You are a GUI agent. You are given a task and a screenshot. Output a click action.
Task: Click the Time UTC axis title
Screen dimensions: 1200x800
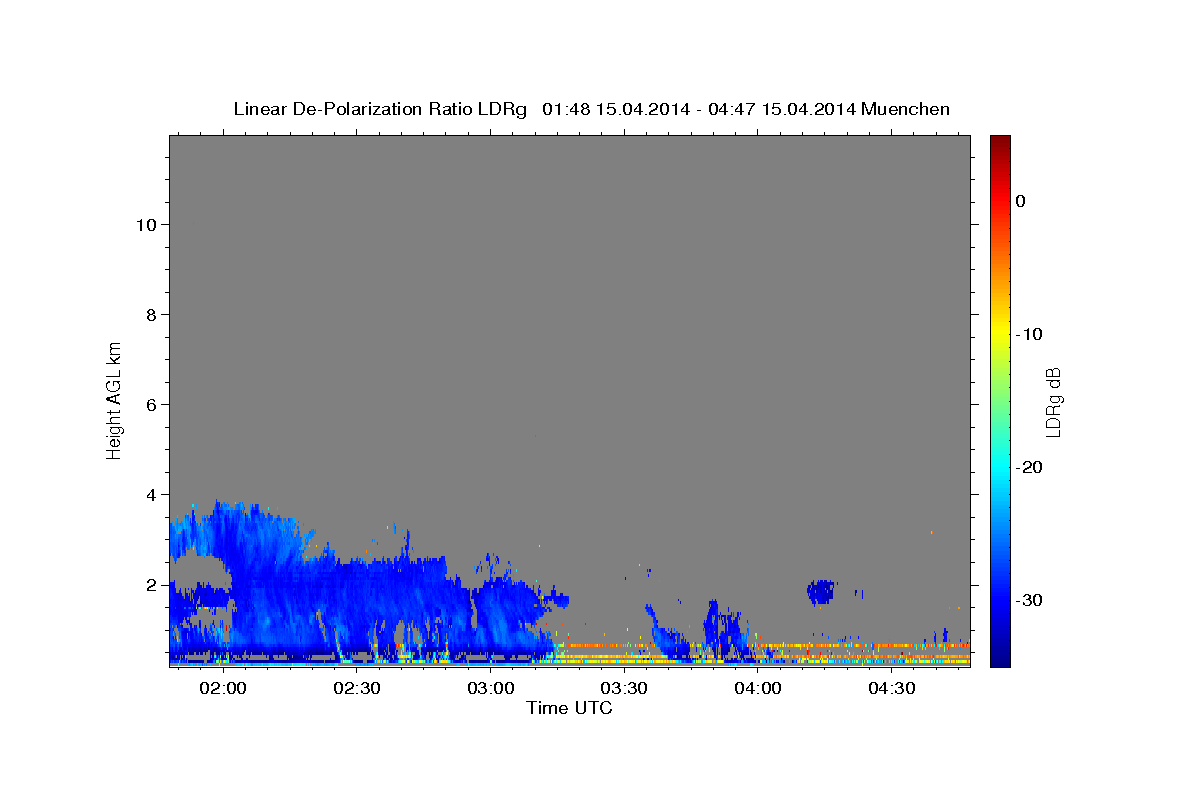pyautogui.click(x=569, y=708)
